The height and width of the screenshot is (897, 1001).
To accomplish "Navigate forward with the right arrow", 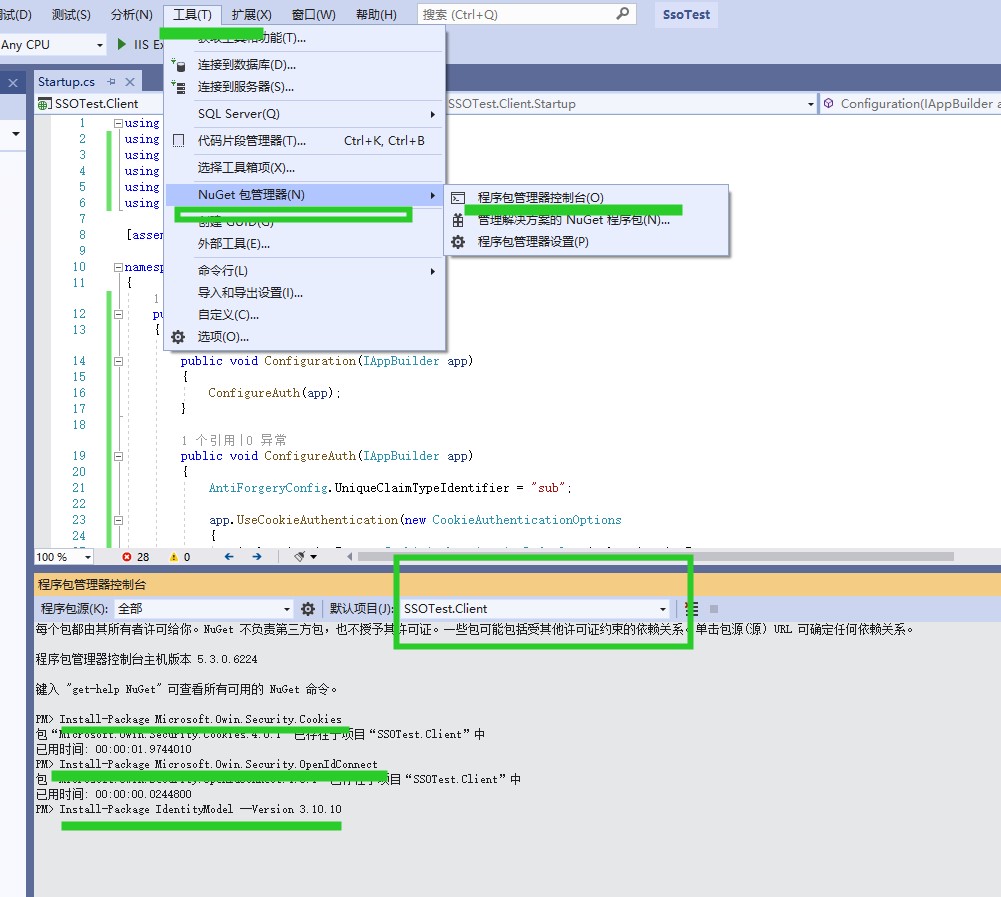I will [257, 557].
